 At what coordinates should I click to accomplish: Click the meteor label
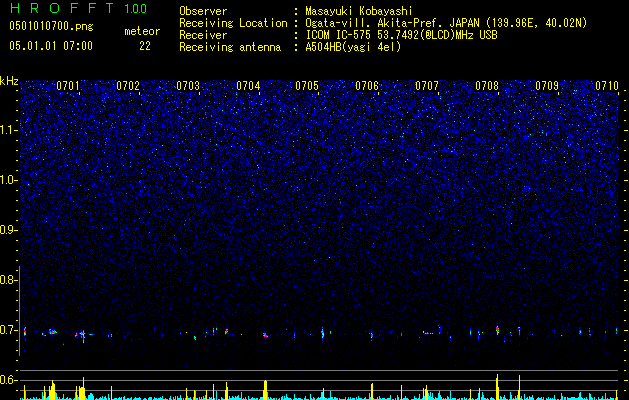point(142,31)
